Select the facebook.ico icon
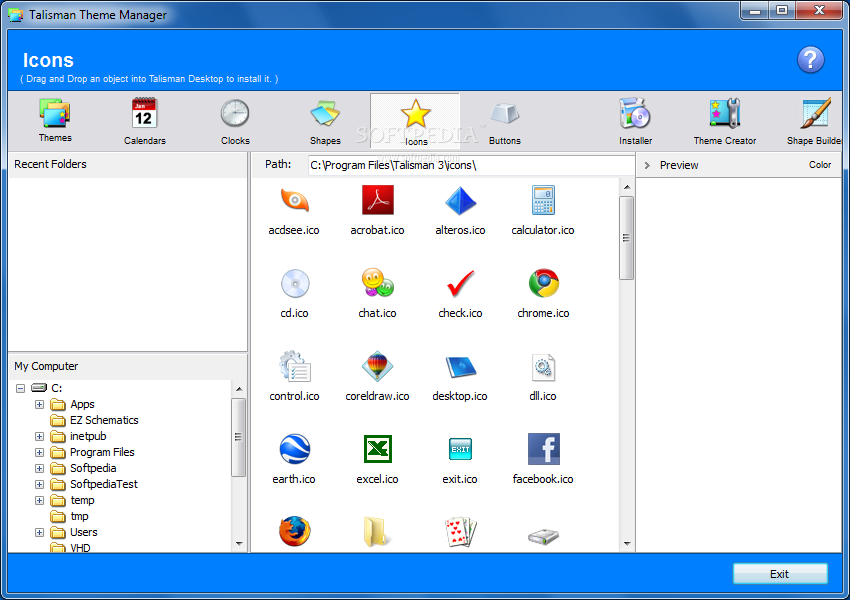 543,459
